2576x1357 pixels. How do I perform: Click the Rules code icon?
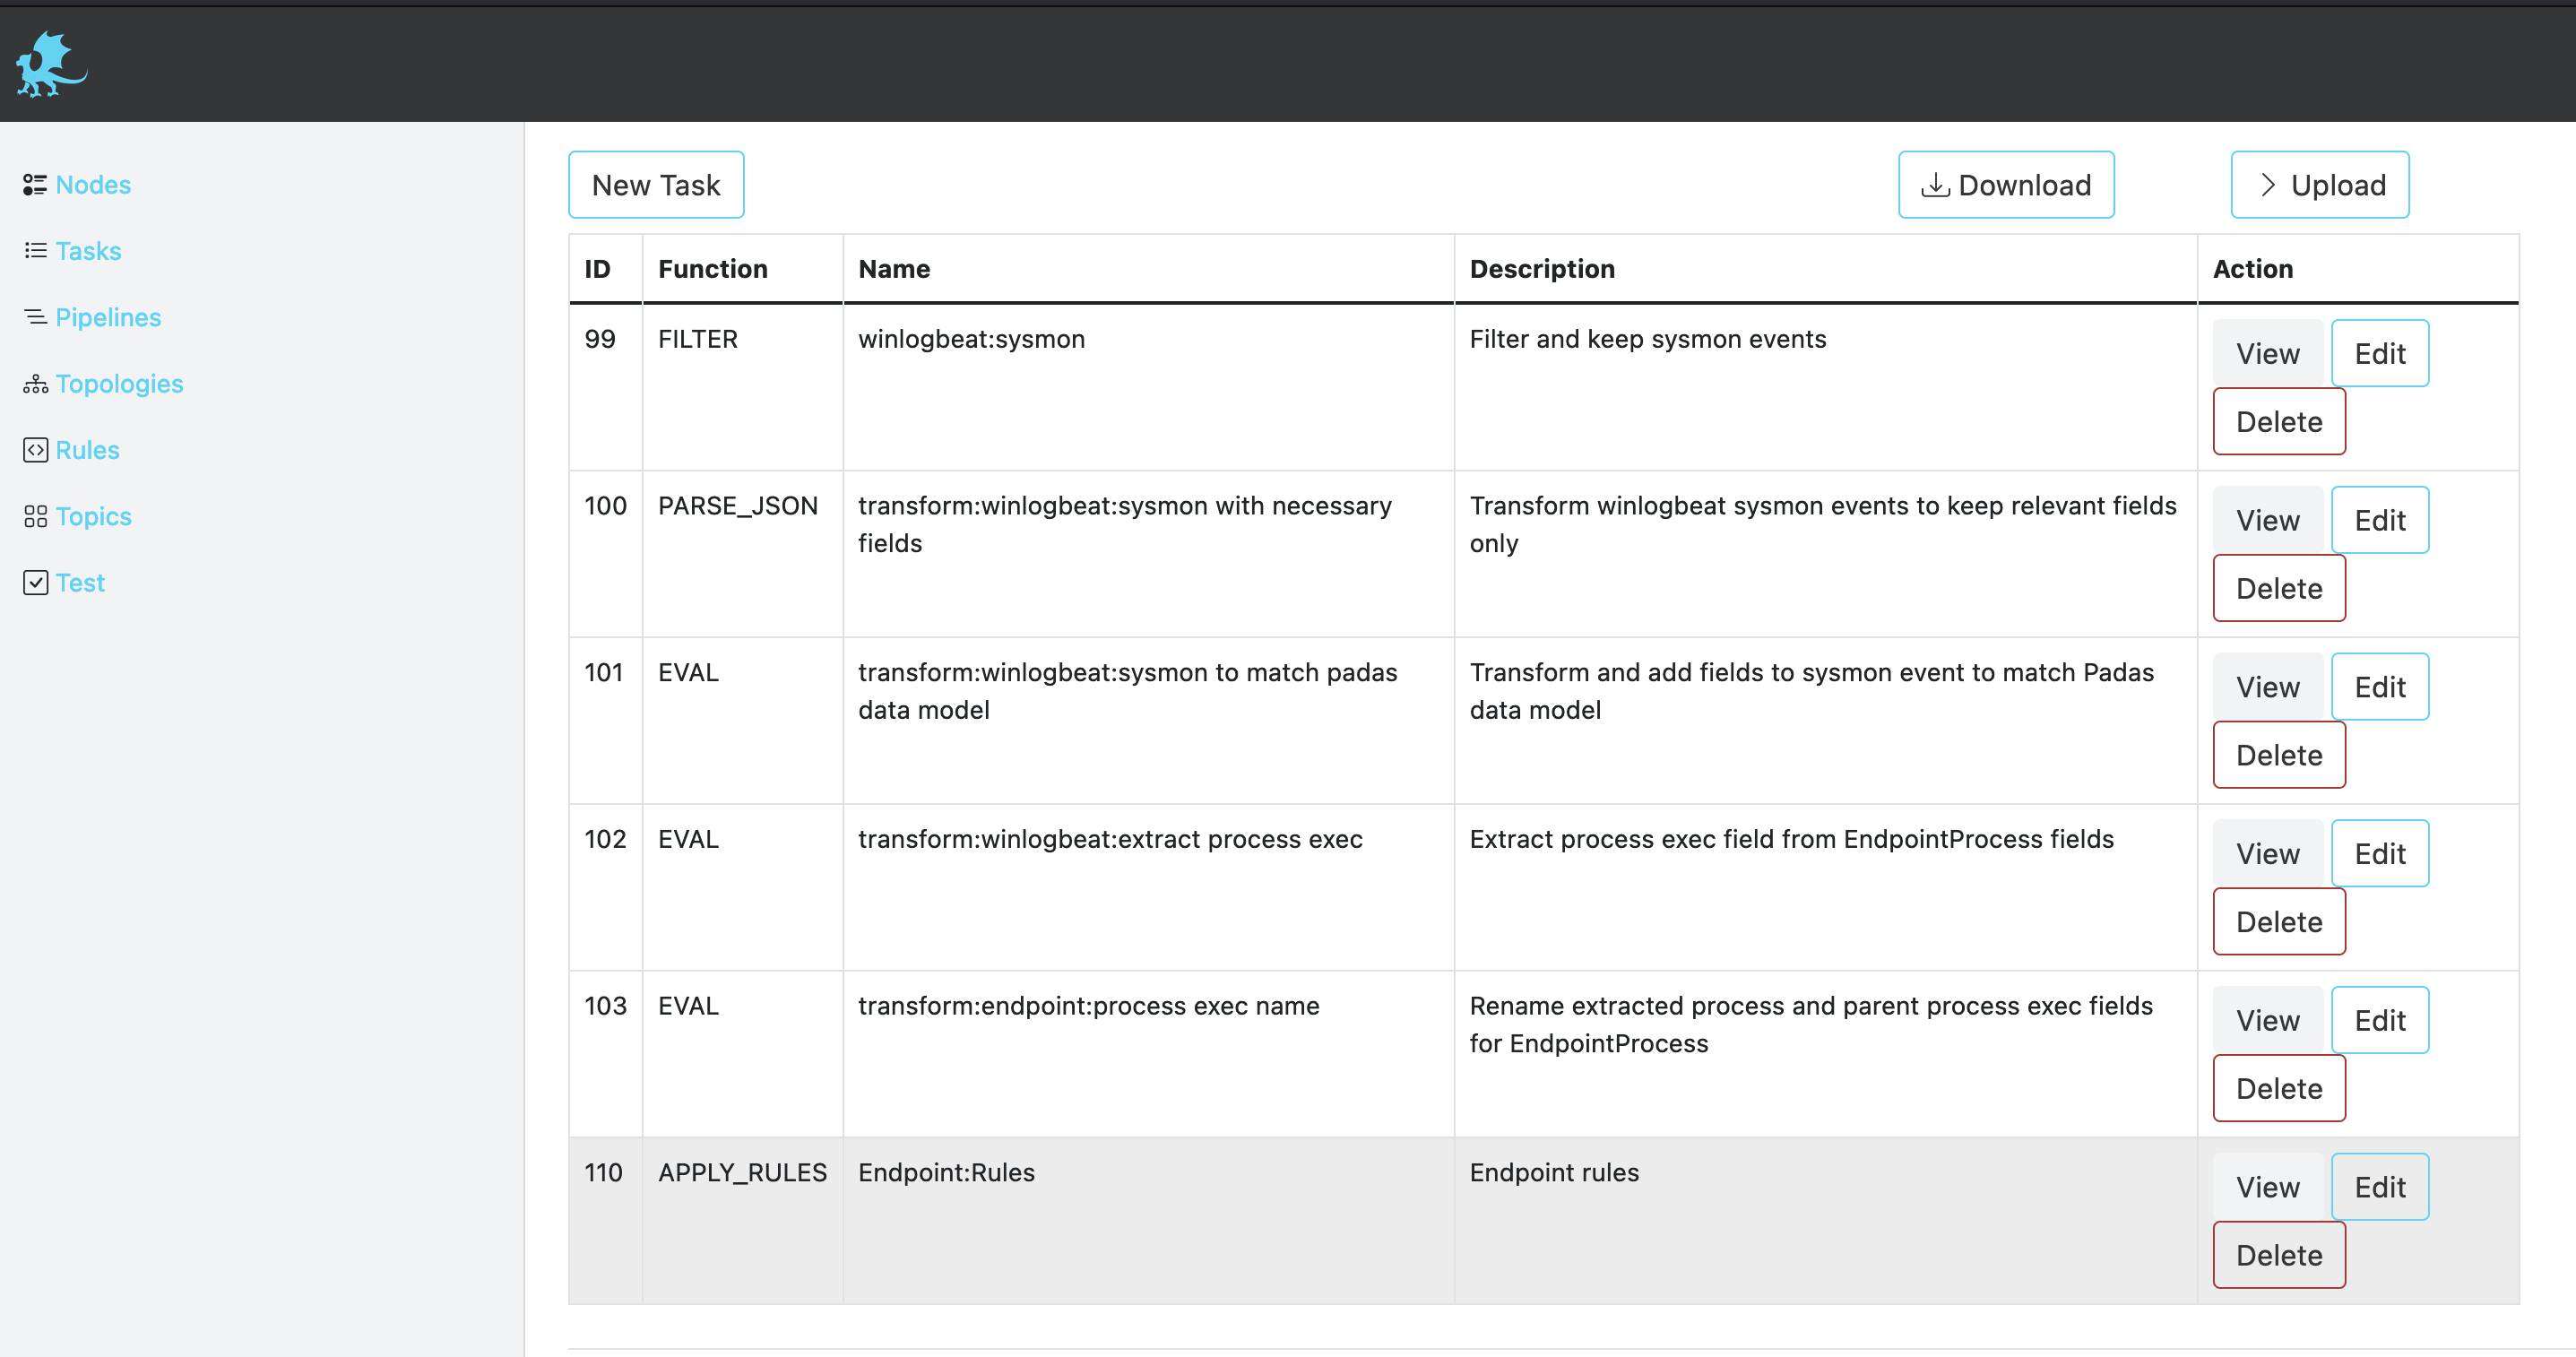[x=35, y=450]
